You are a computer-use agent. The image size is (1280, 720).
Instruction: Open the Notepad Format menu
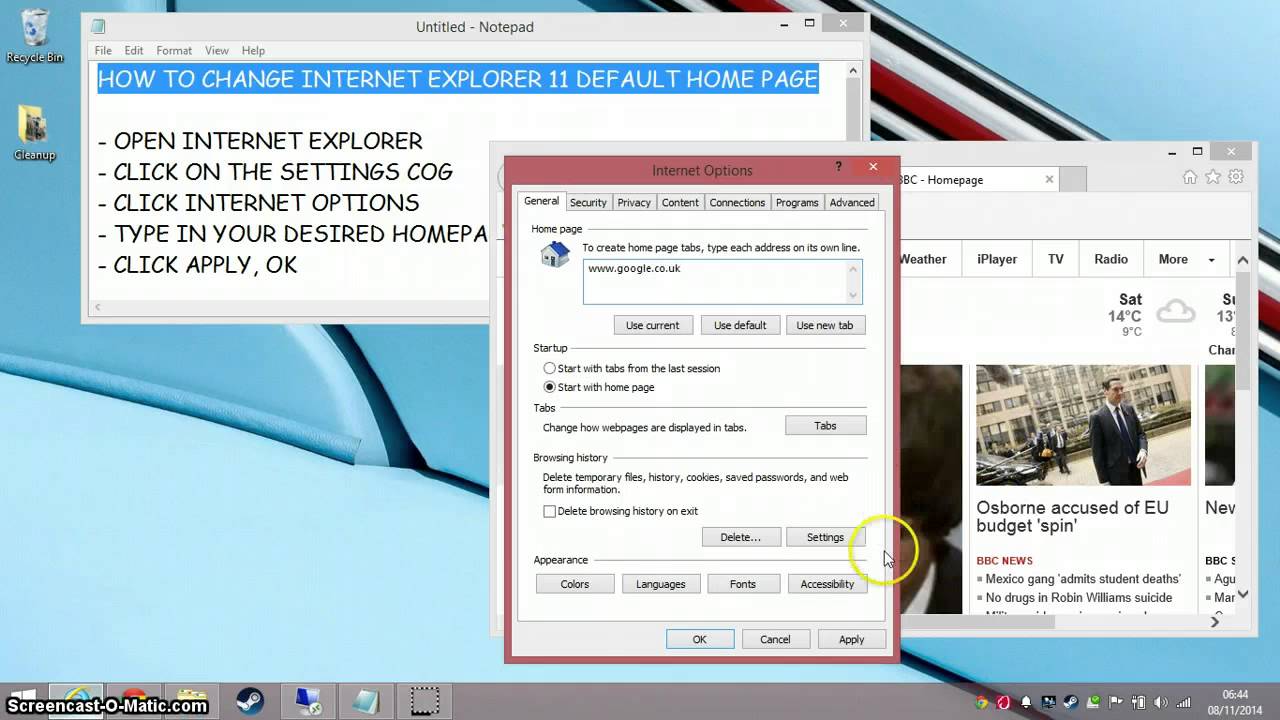[x=174, y=50]
